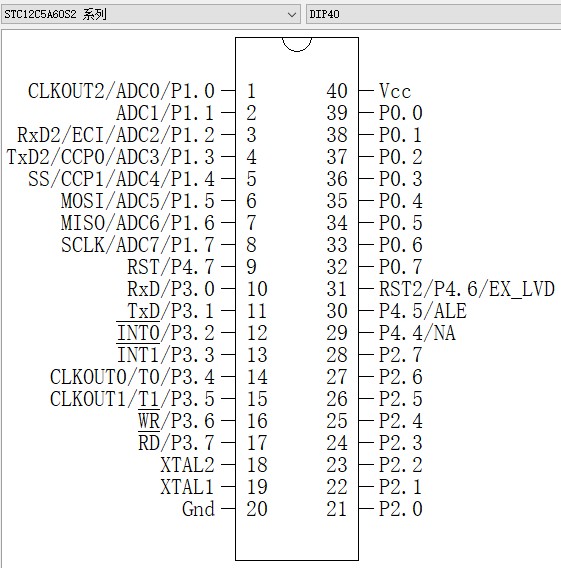Screen dimensions: 561x568
Task: Click pin label P2.1
Action: (401, 487)
